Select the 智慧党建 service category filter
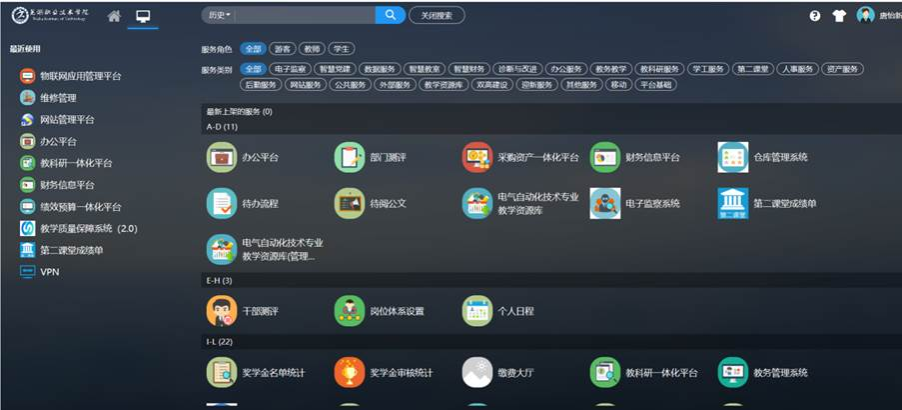 pyautogui.click(x=333, y=69)
